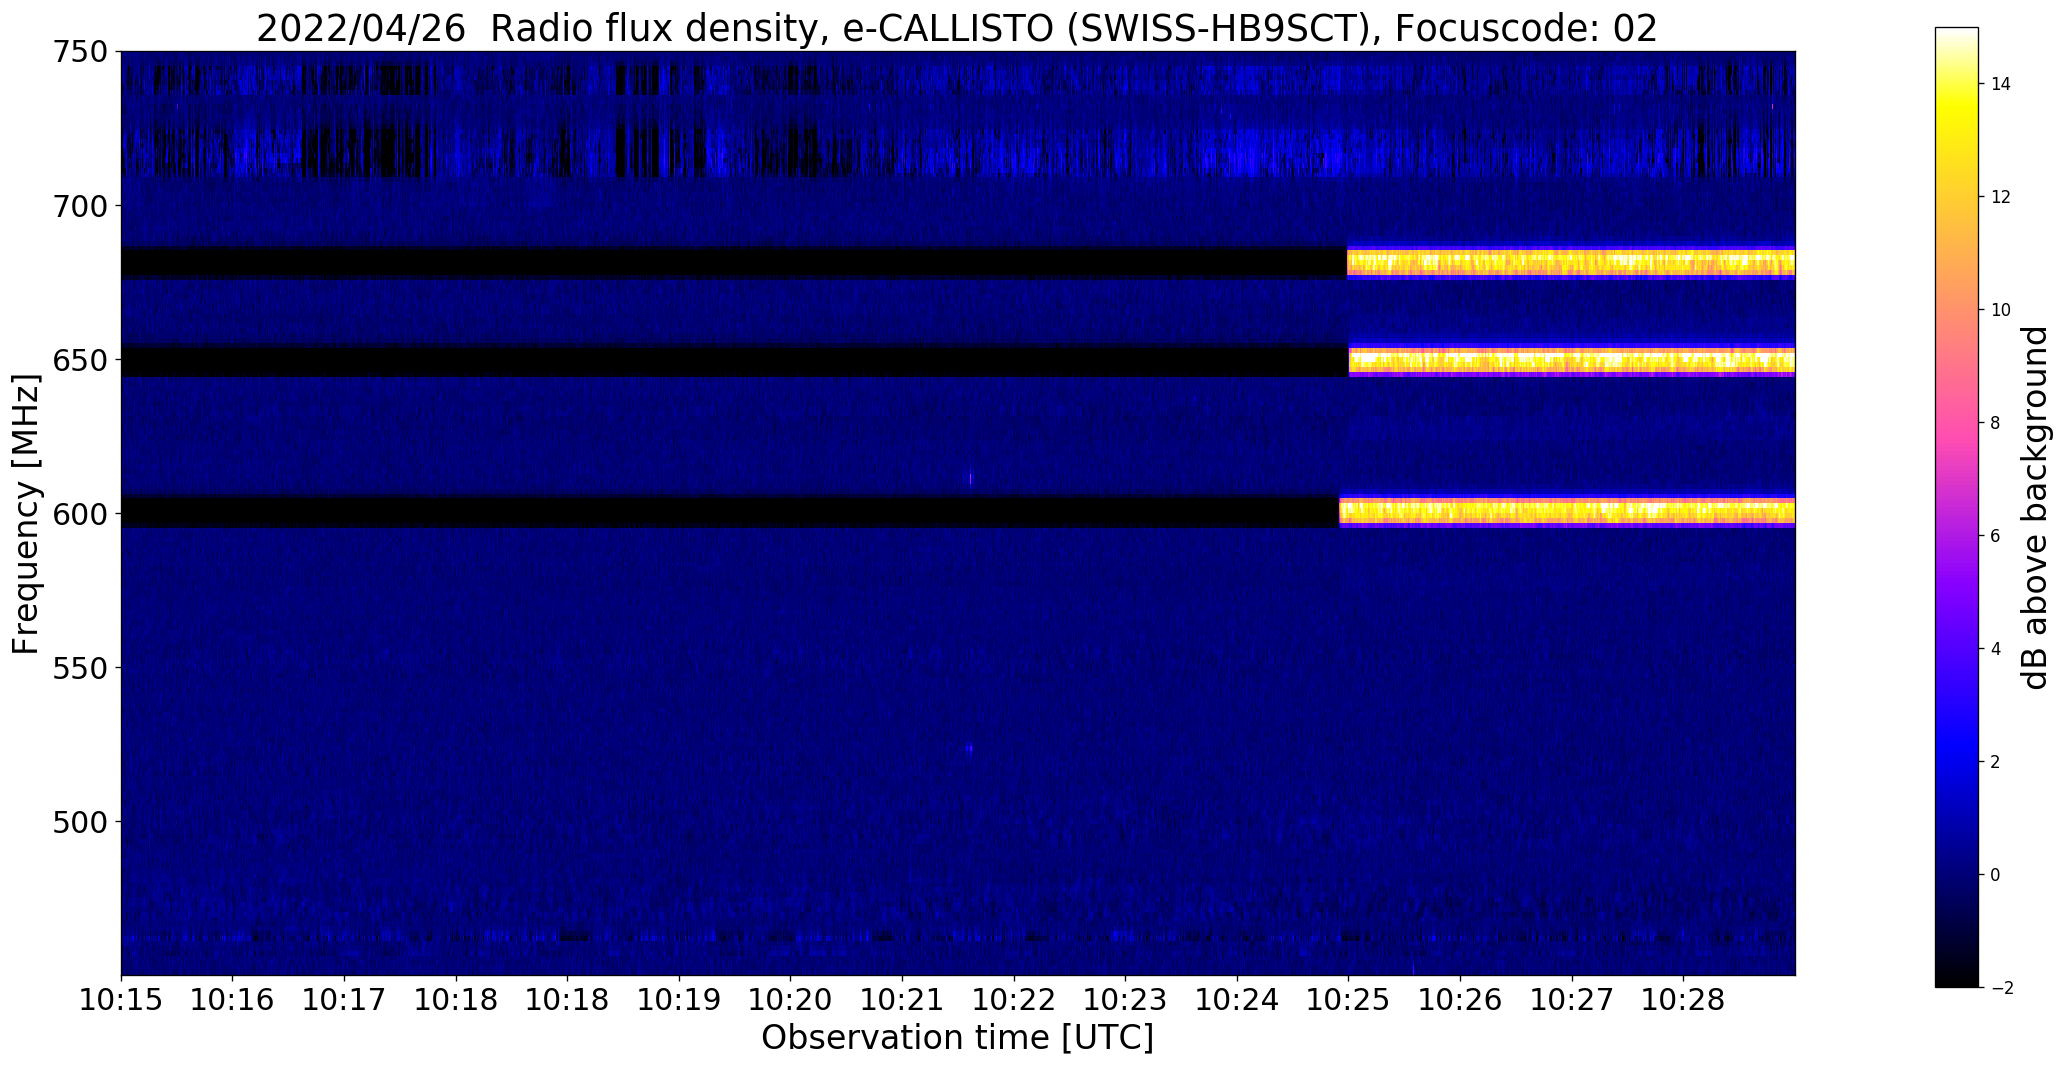2066x1067 pixels.
Task: Click the 10:27 time tick label
Action: [x=1572, y=1000]
